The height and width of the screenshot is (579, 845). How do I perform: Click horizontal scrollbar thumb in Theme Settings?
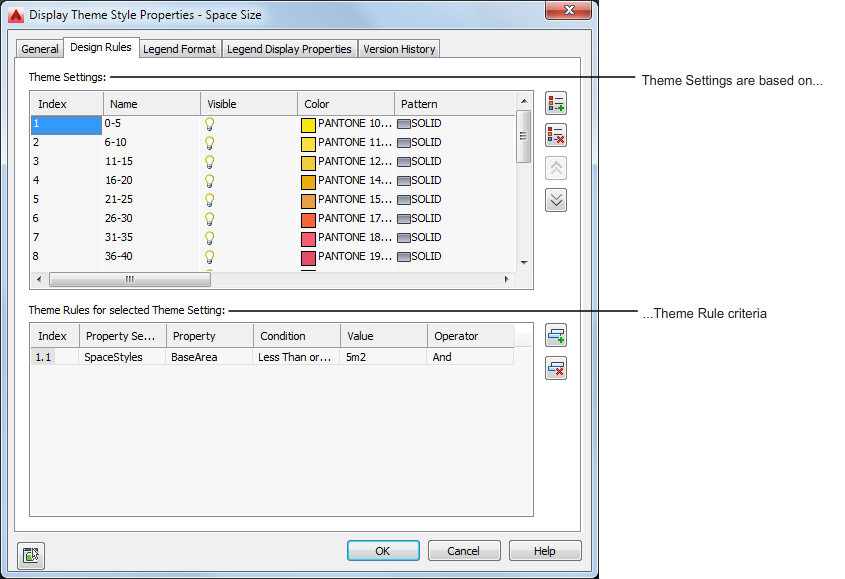coord(130,279)
